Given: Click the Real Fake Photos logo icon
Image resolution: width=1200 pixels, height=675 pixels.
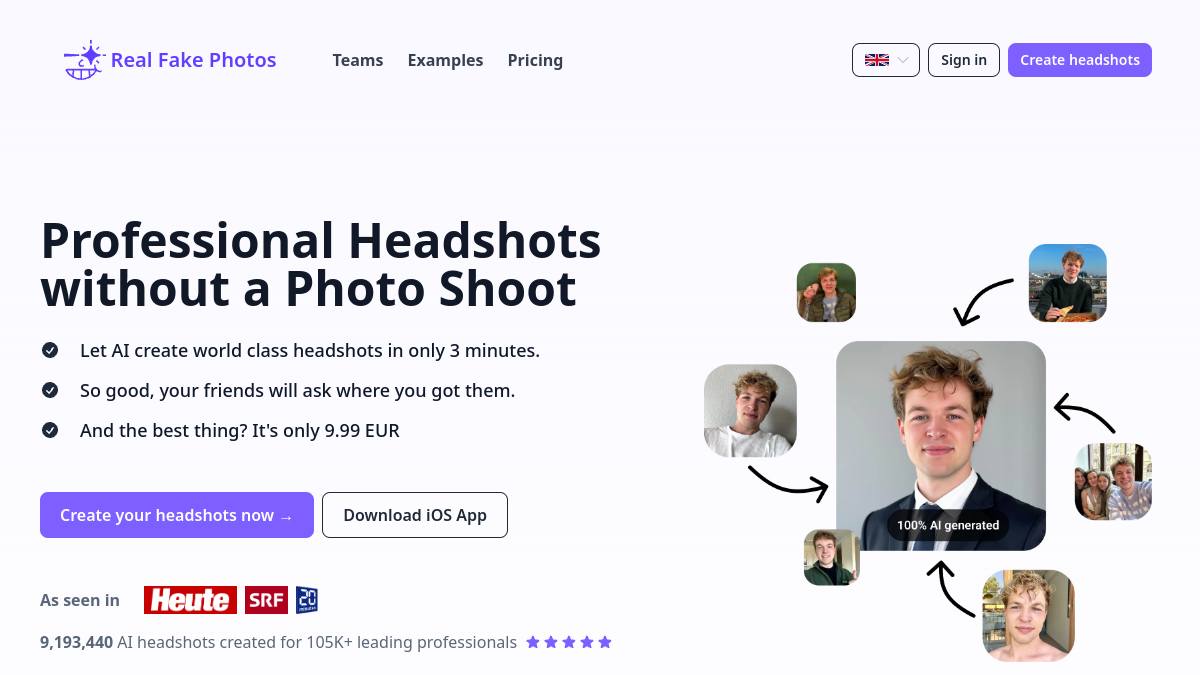Looking at the screenshot, I should 84,60.
